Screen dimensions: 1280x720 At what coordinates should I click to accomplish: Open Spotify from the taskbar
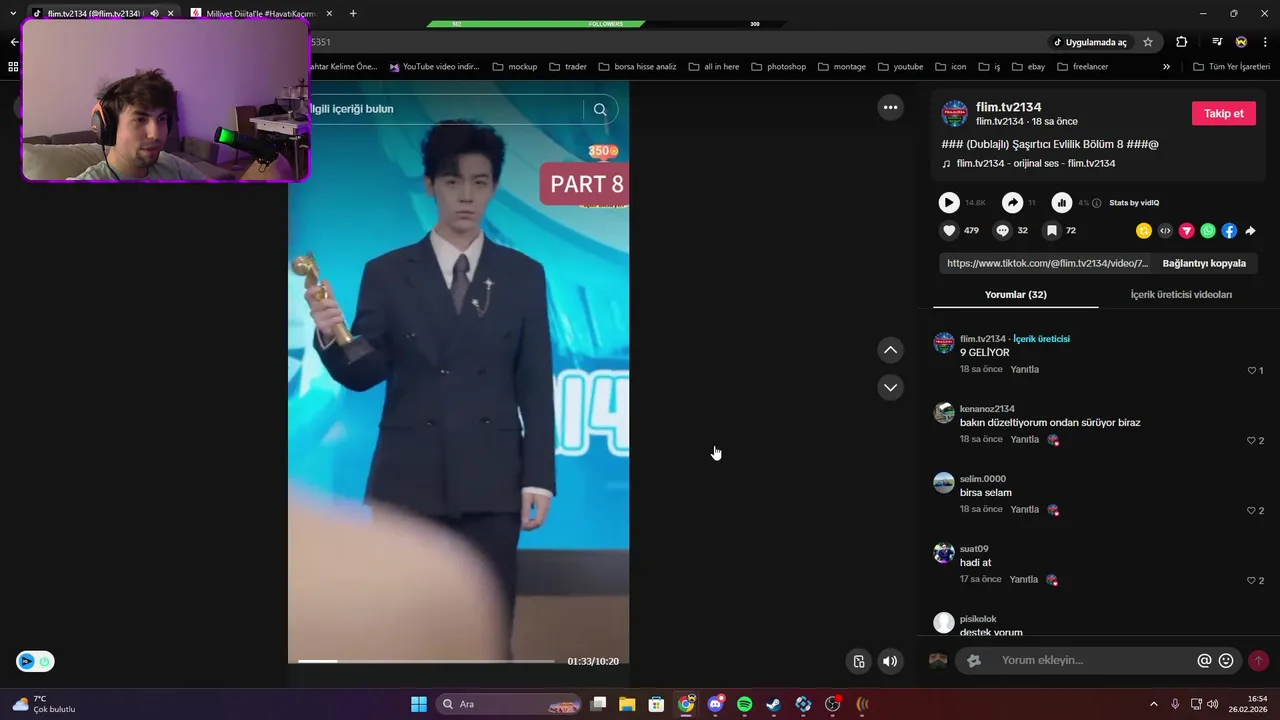coord(745,704)
